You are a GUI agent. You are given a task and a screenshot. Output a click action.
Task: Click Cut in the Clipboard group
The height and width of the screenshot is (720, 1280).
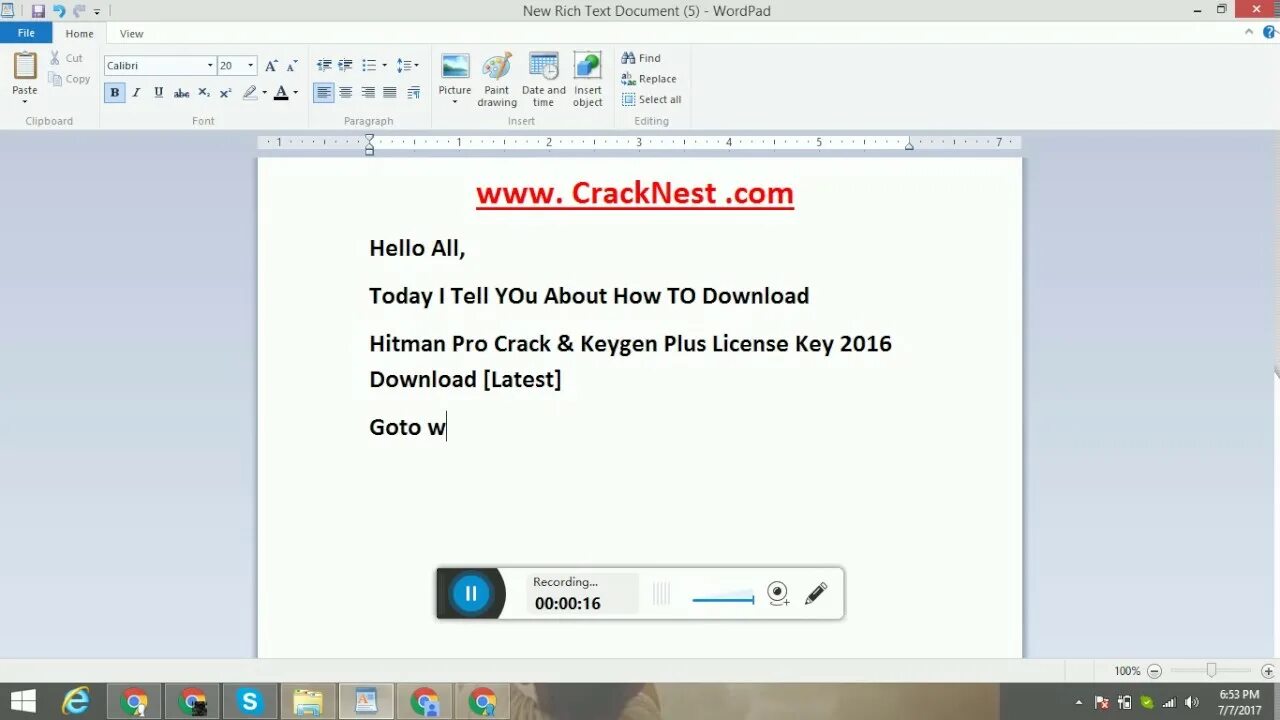point(67,58)
